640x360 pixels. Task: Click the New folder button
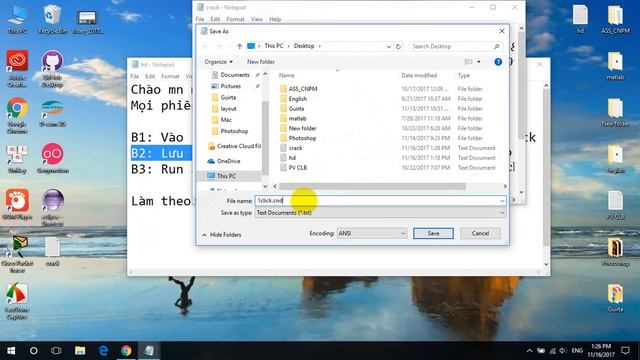tap(260, 62)
